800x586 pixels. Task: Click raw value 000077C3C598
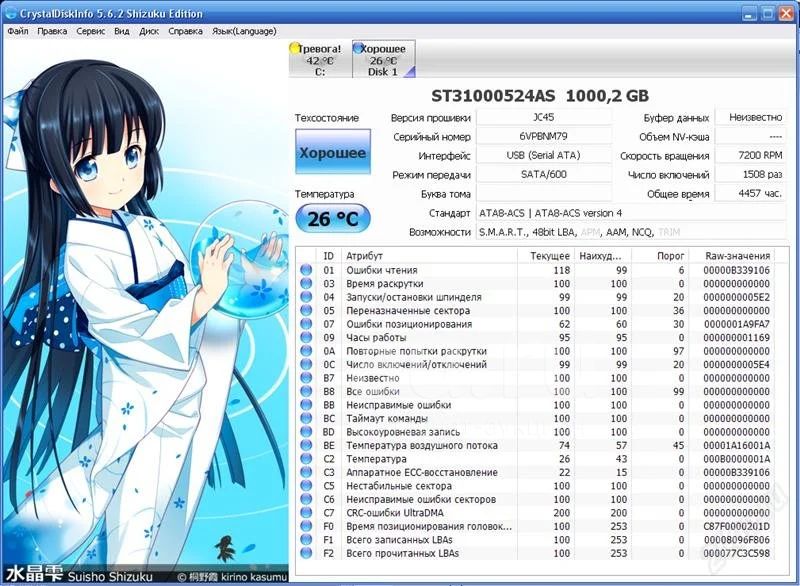pos(736,553)
